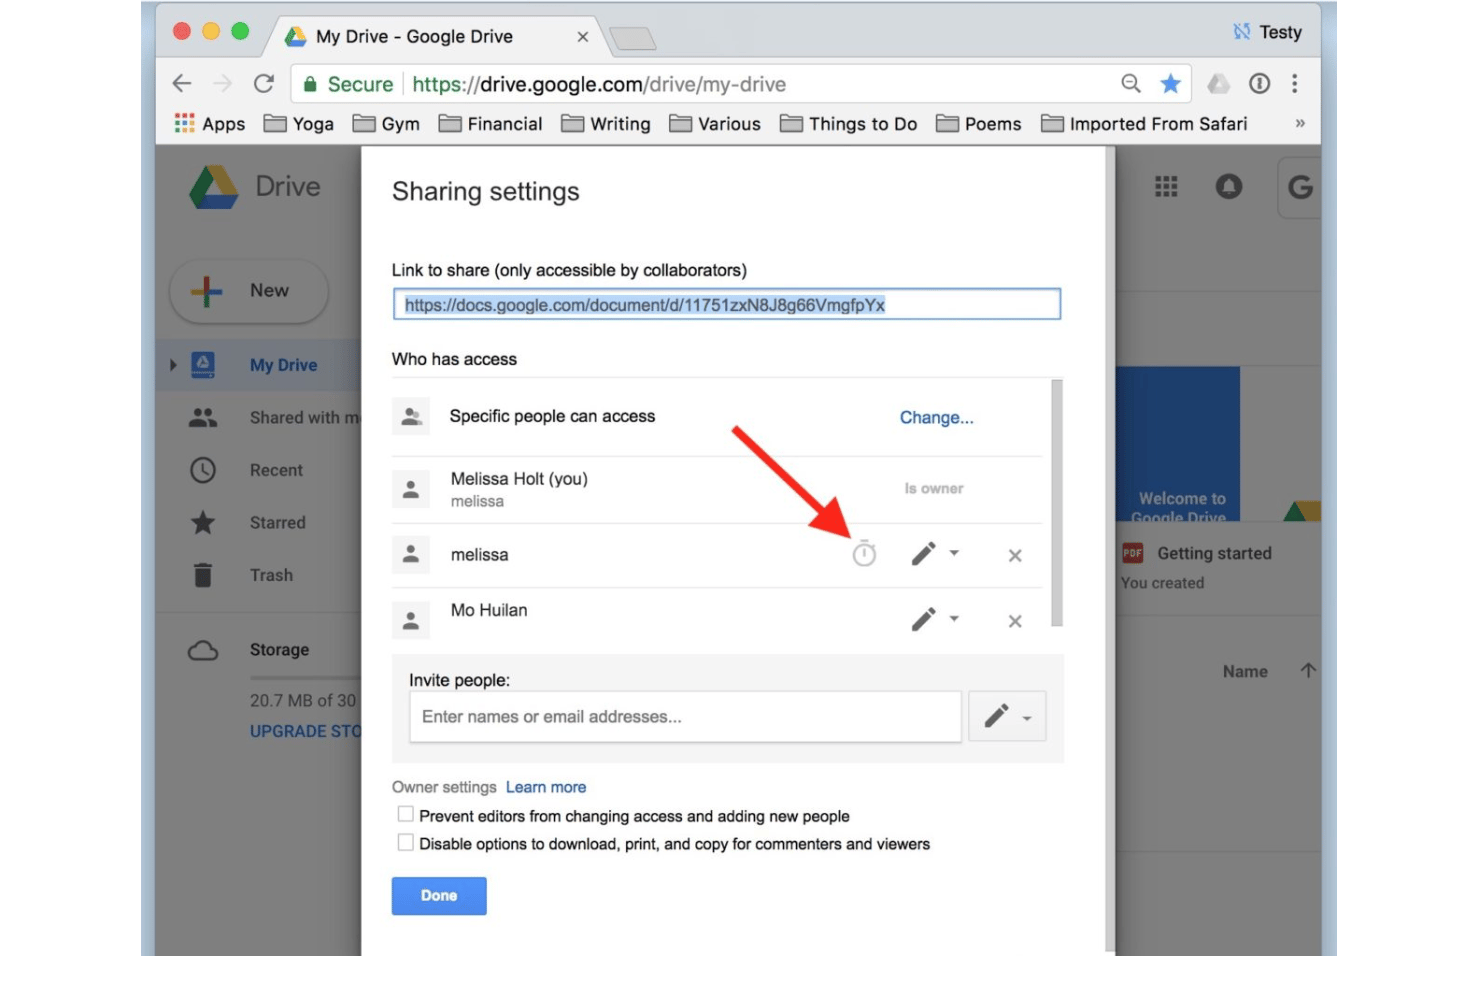Open the Things to Do bookmarks folder
The image size is (1480, 987).
coord(849,123)
